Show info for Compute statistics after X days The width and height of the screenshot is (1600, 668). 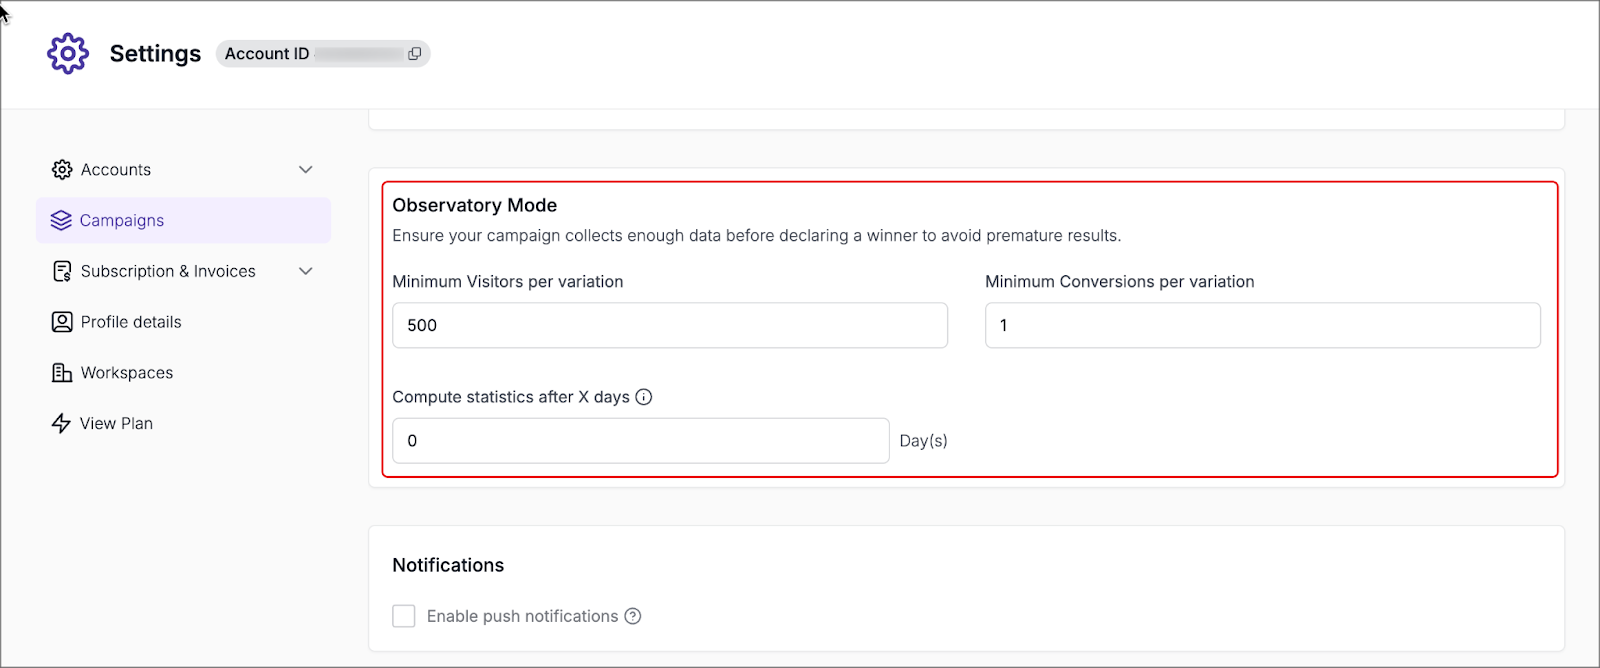point(644,397)
